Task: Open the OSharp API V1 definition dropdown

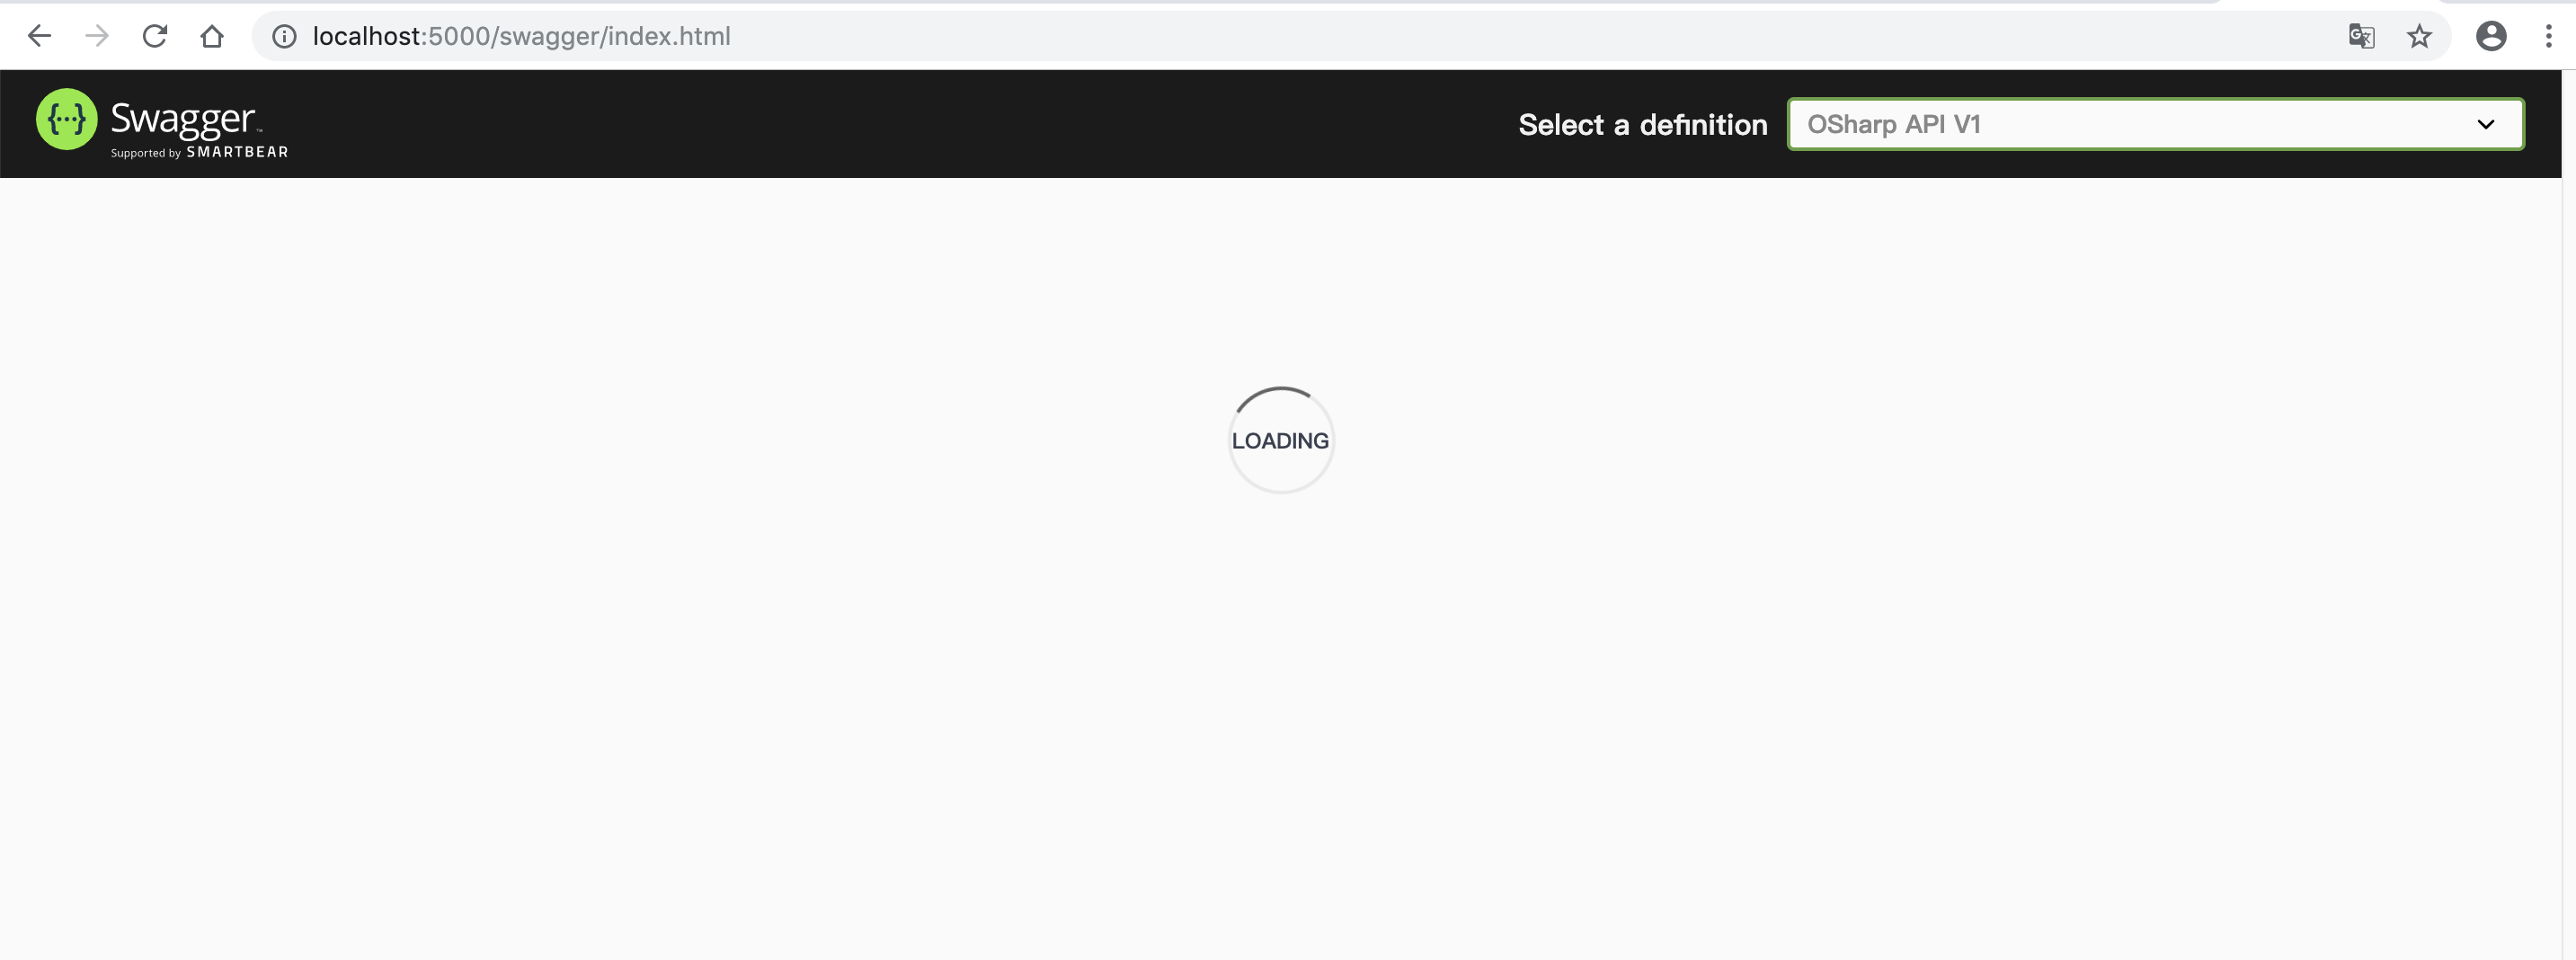Action: click(x=2155, y=124)
